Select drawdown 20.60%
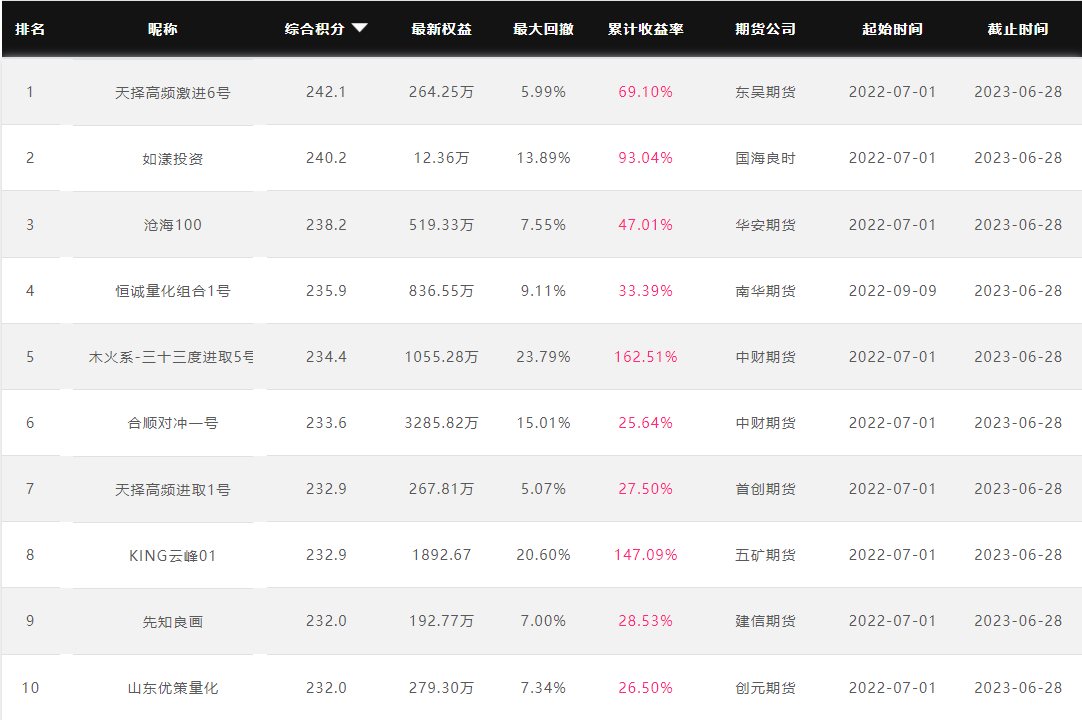The image size is (1082, 720). click(x=543, y=555)
